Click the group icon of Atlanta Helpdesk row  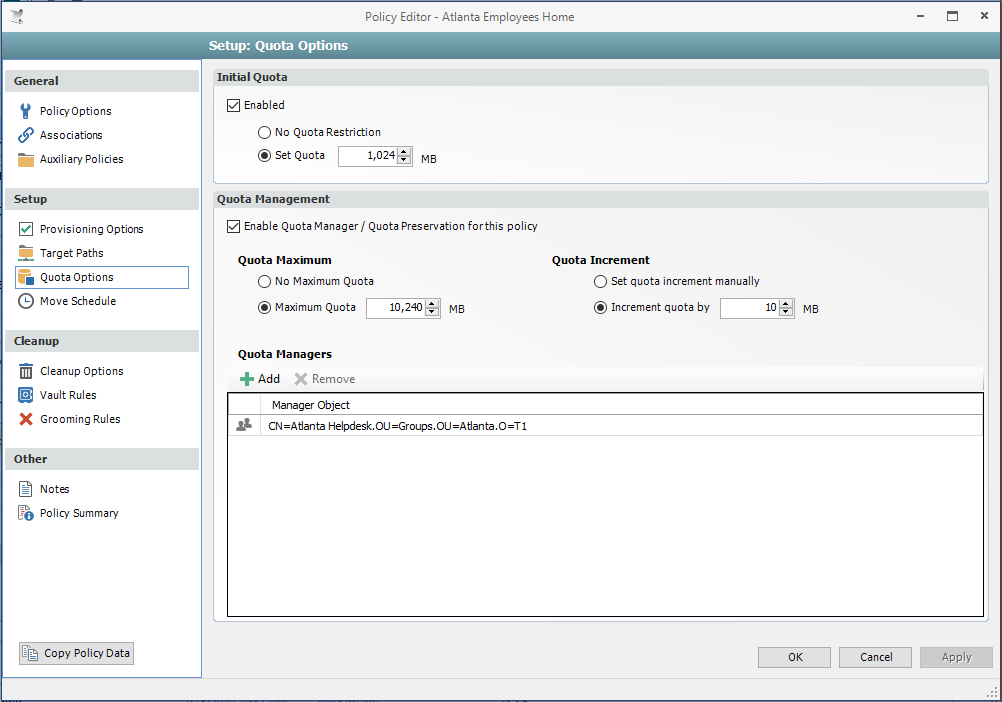tap(243, 425)
